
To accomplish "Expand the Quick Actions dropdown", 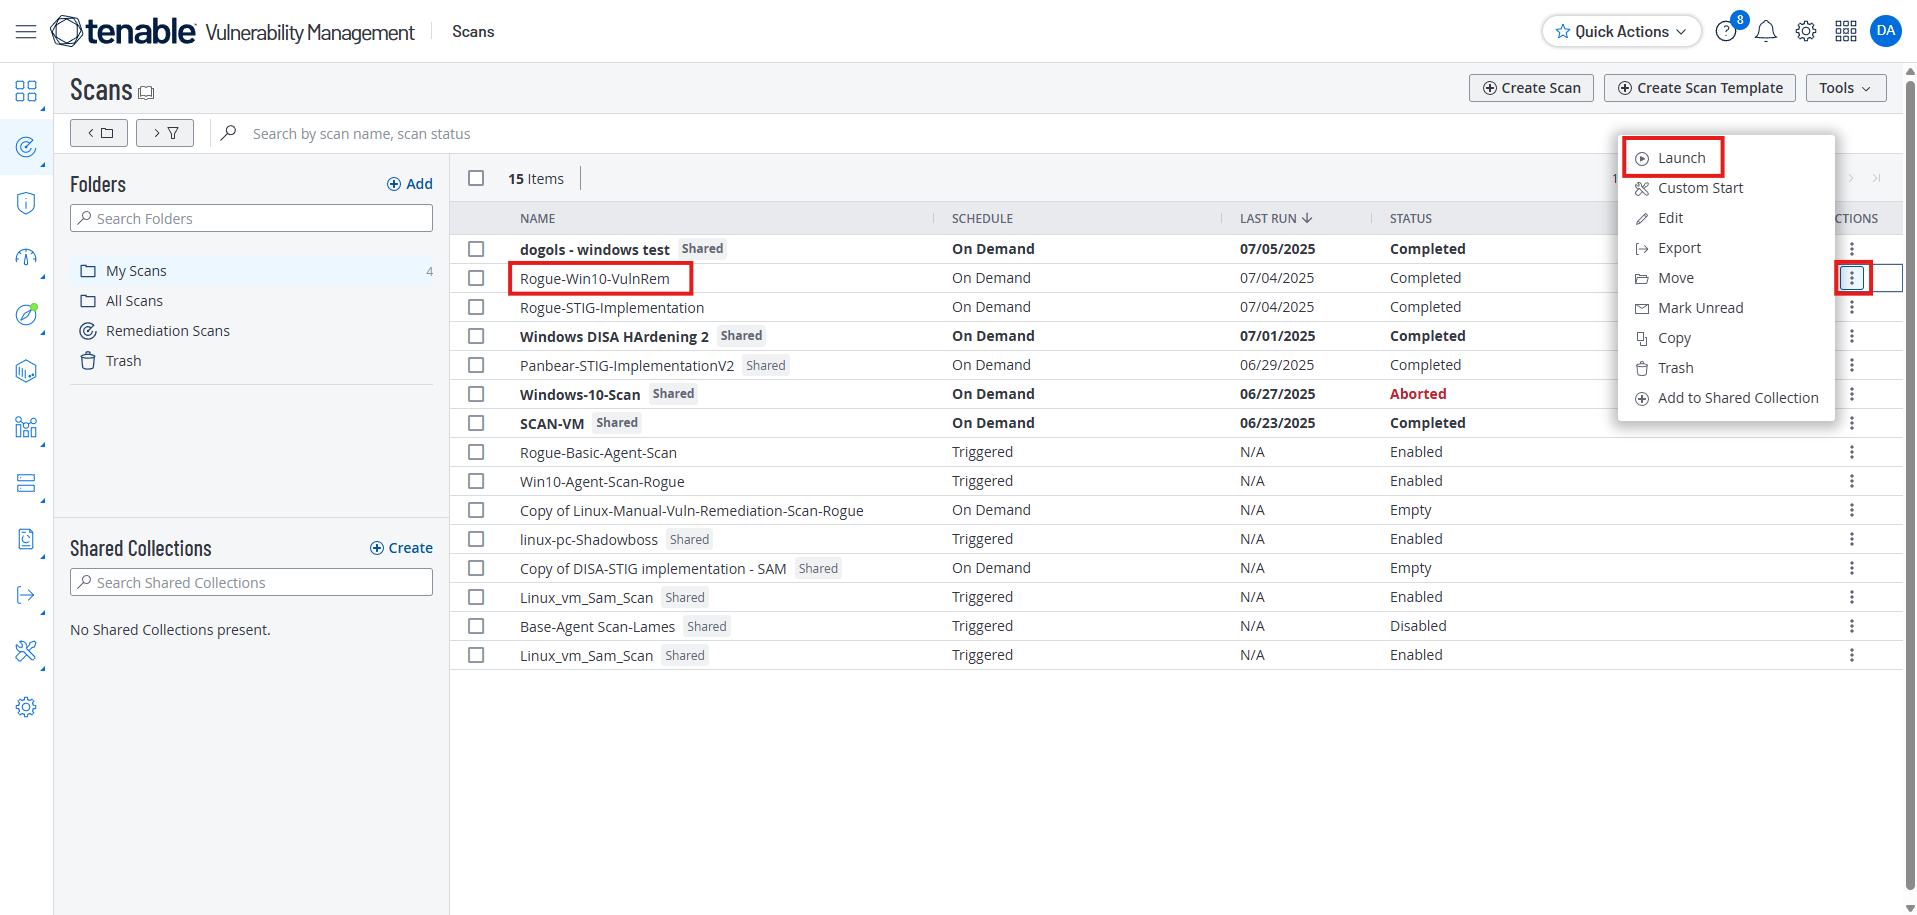I will 1621,32.
